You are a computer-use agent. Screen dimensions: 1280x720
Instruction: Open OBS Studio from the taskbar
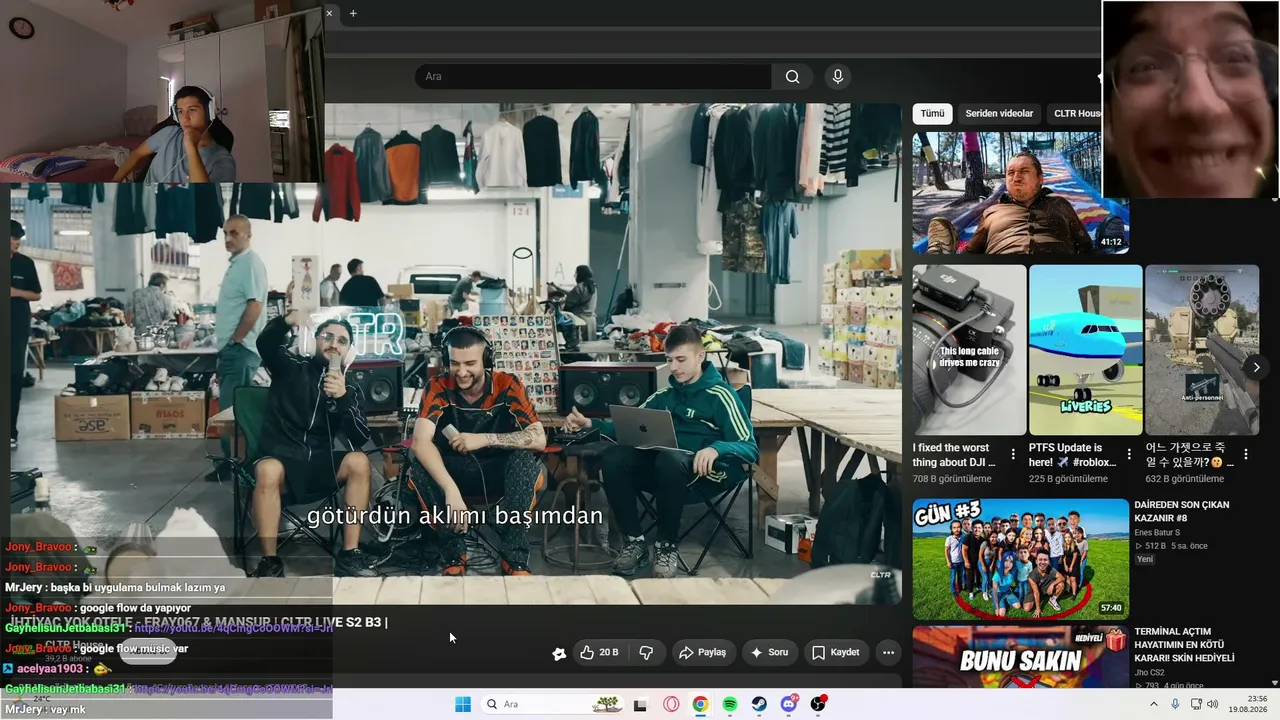tap(818, 704)
